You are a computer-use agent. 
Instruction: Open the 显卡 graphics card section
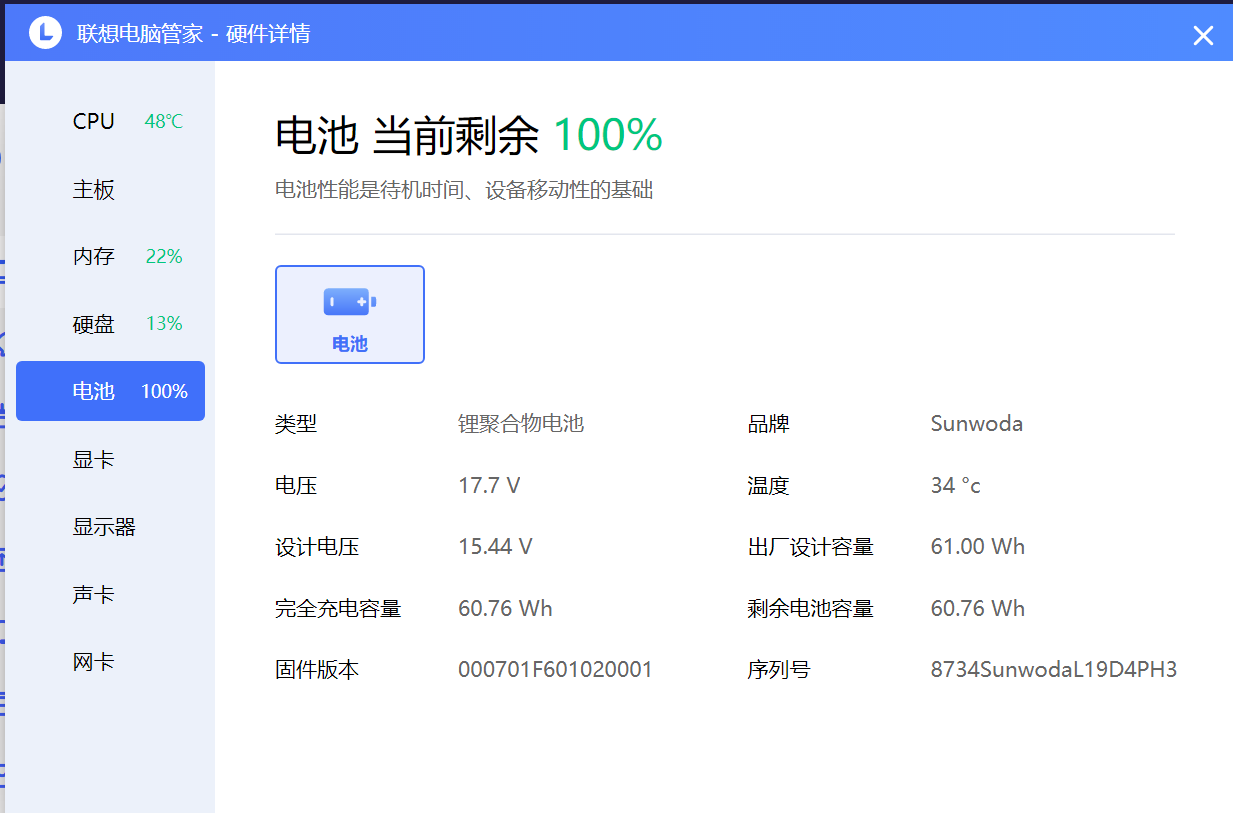[x=110, y=459]
